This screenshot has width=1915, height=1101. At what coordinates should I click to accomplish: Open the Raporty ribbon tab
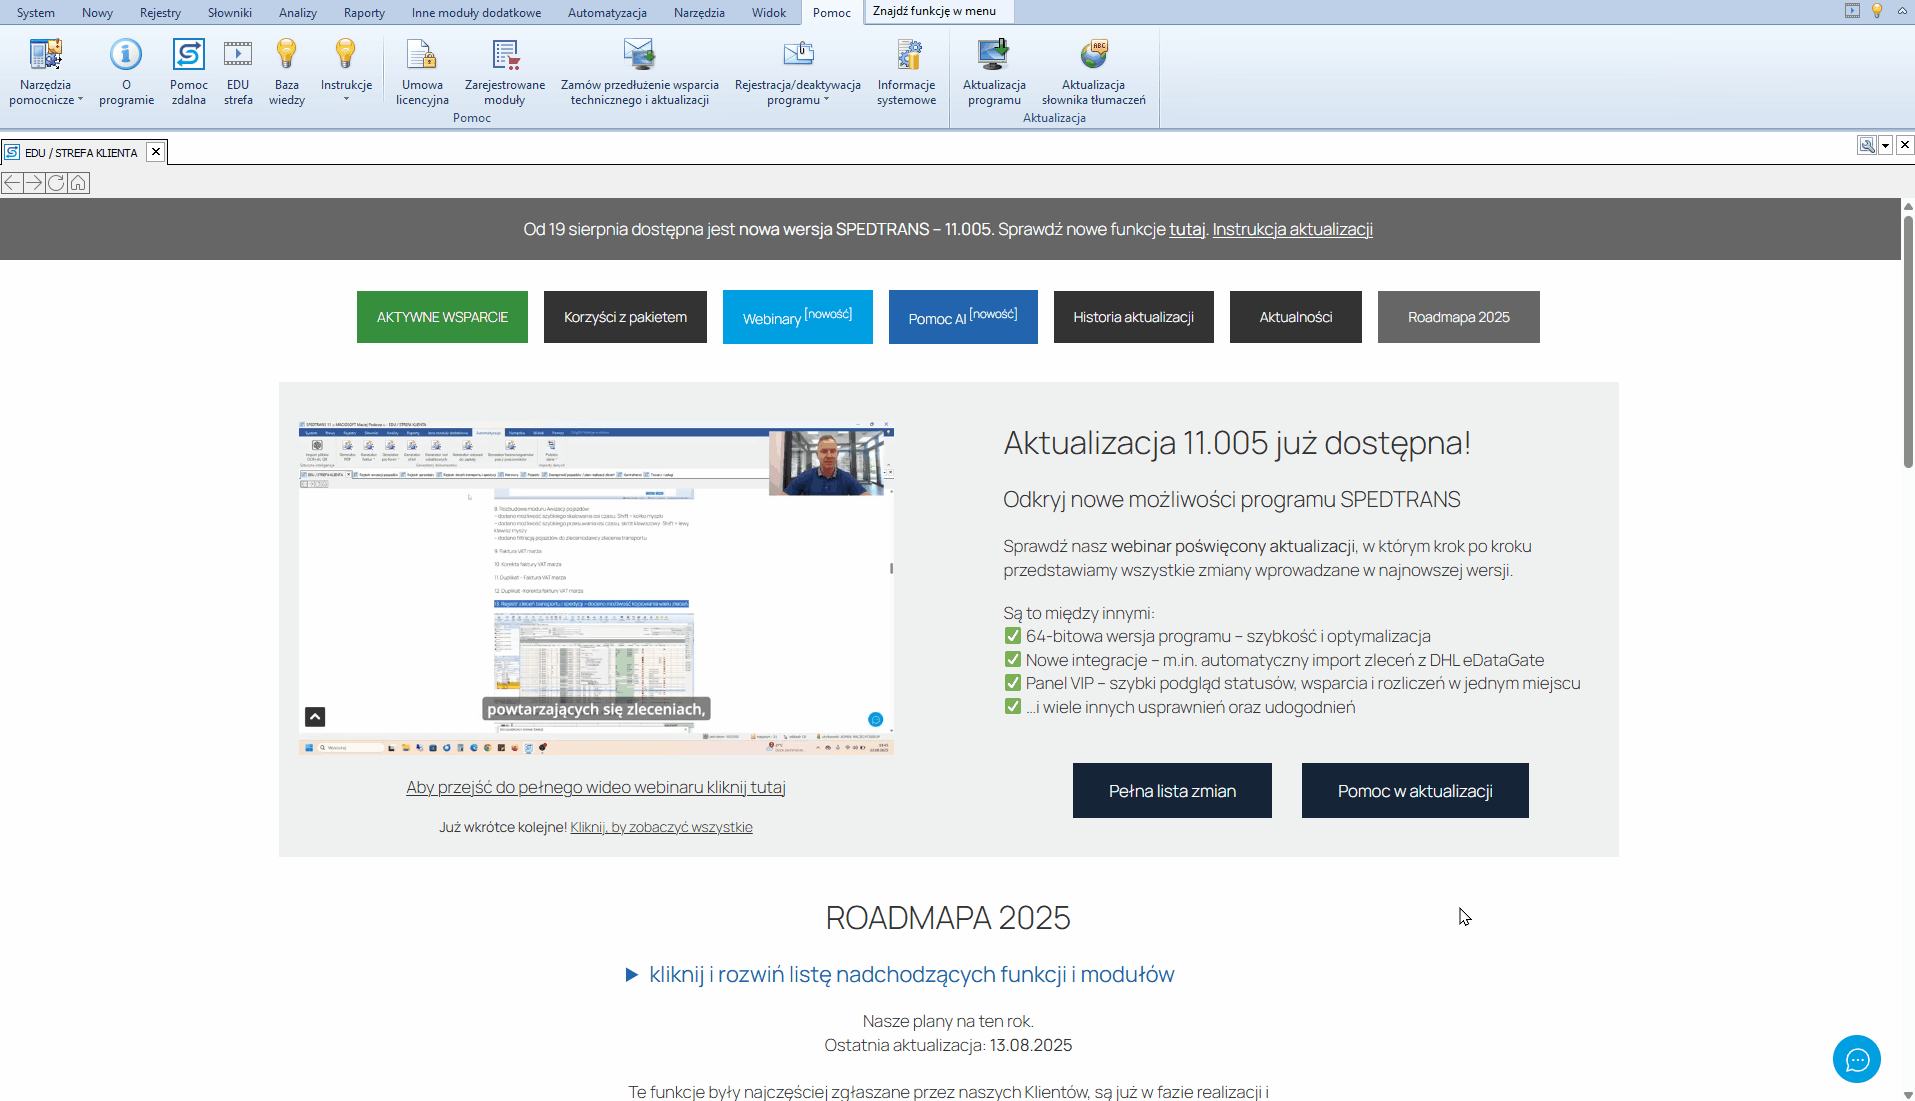click(364, 13)
